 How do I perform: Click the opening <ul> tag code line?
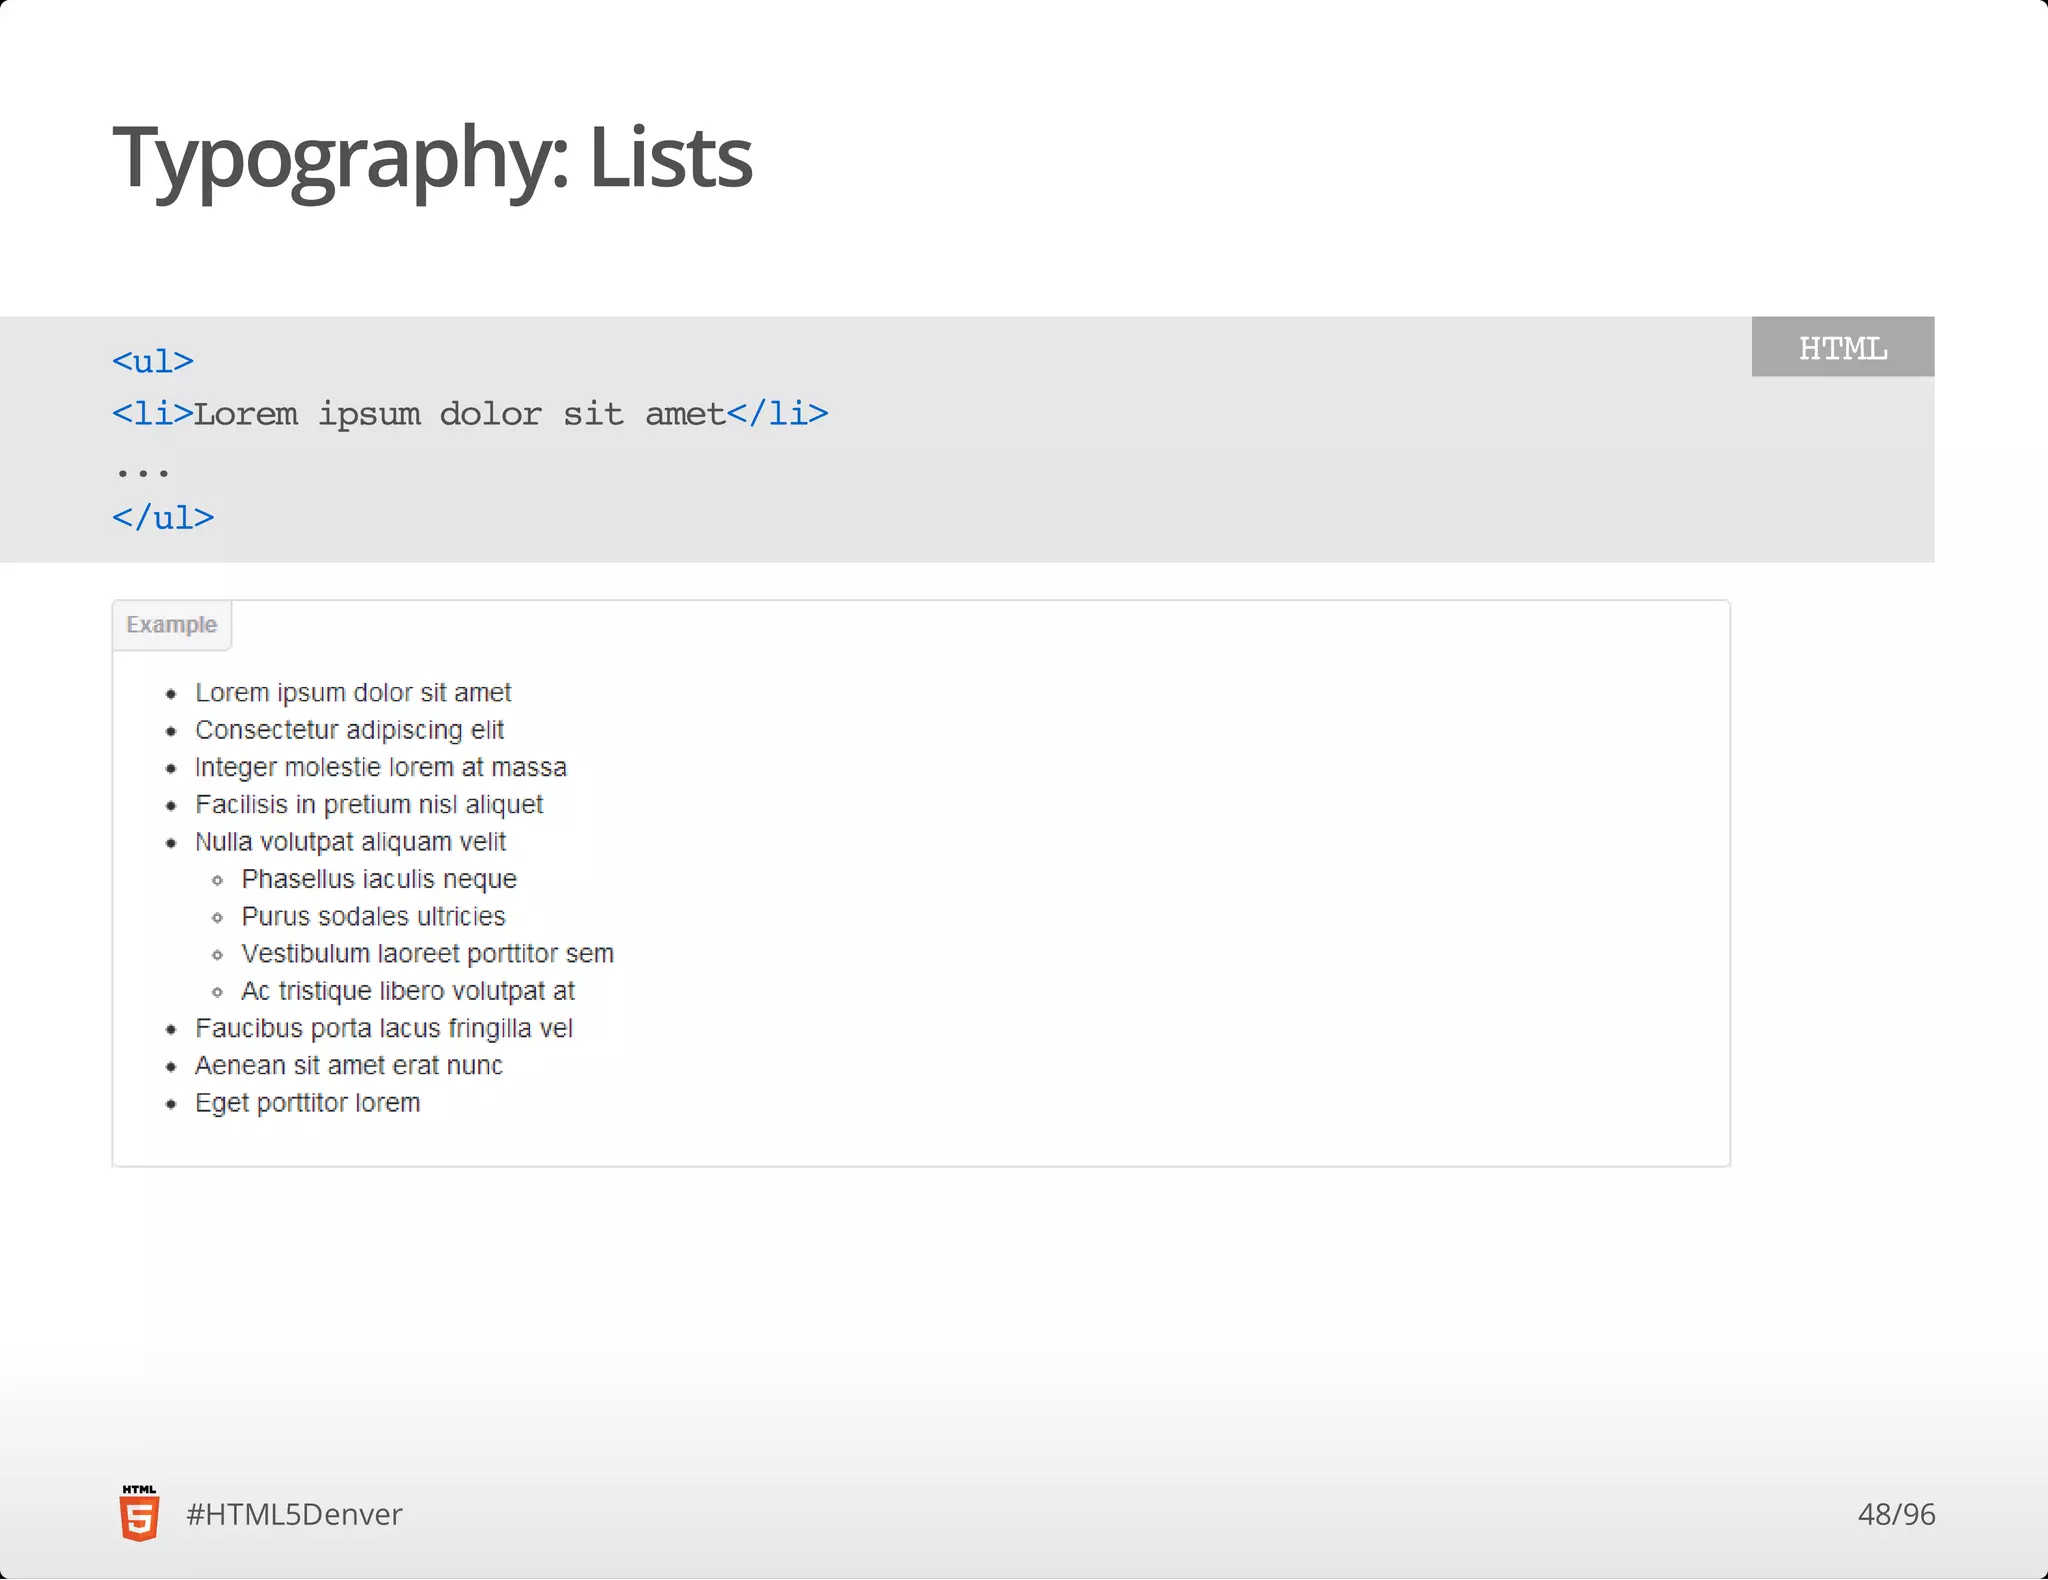[x=153, y=361]
